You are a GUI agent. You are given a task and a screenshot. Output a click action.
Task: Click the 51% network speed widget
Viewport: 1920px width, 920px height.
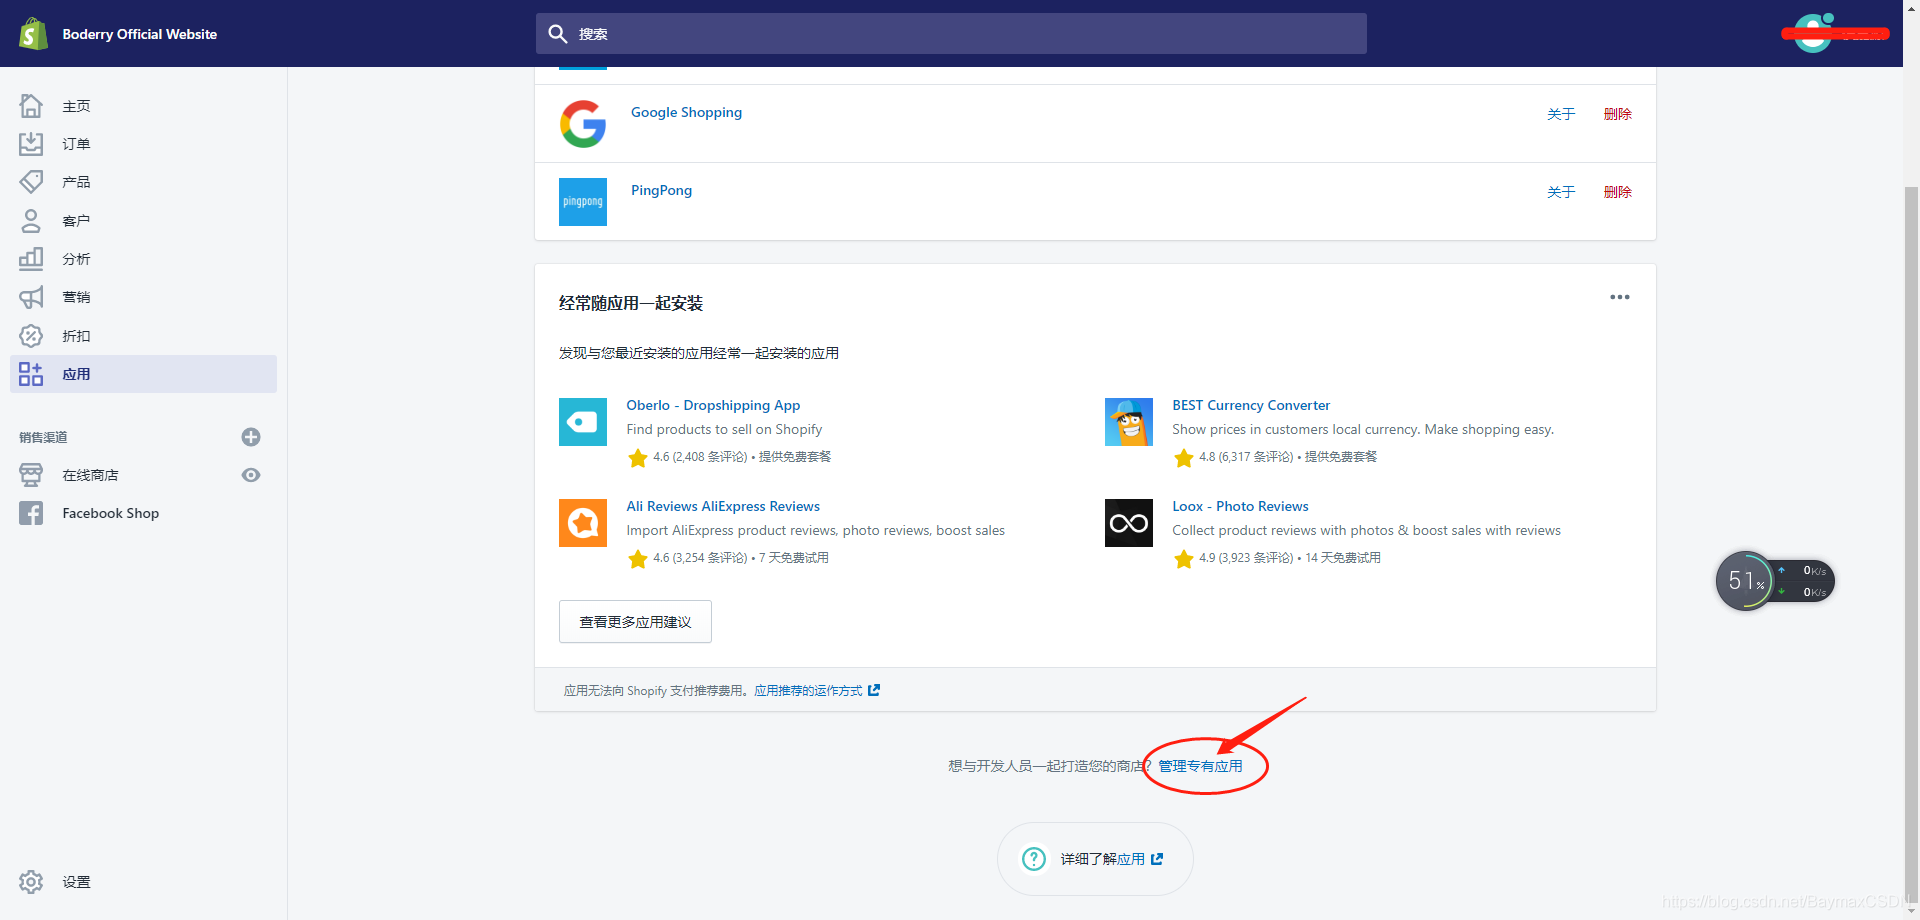tap(1774, 581)
